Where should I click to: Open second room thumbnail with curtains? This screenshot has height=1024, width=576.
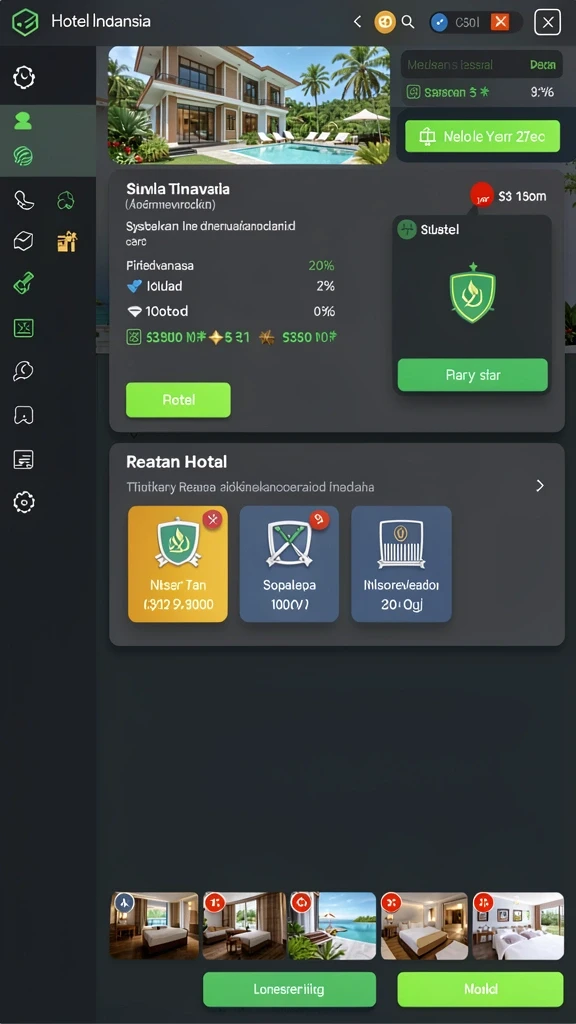point(244,926)
